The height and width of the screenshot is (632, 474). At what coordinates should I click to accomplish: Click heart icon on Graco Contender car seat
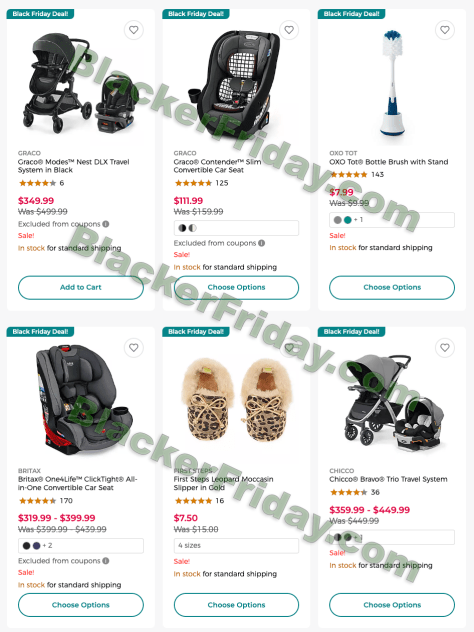pos(289,30)
